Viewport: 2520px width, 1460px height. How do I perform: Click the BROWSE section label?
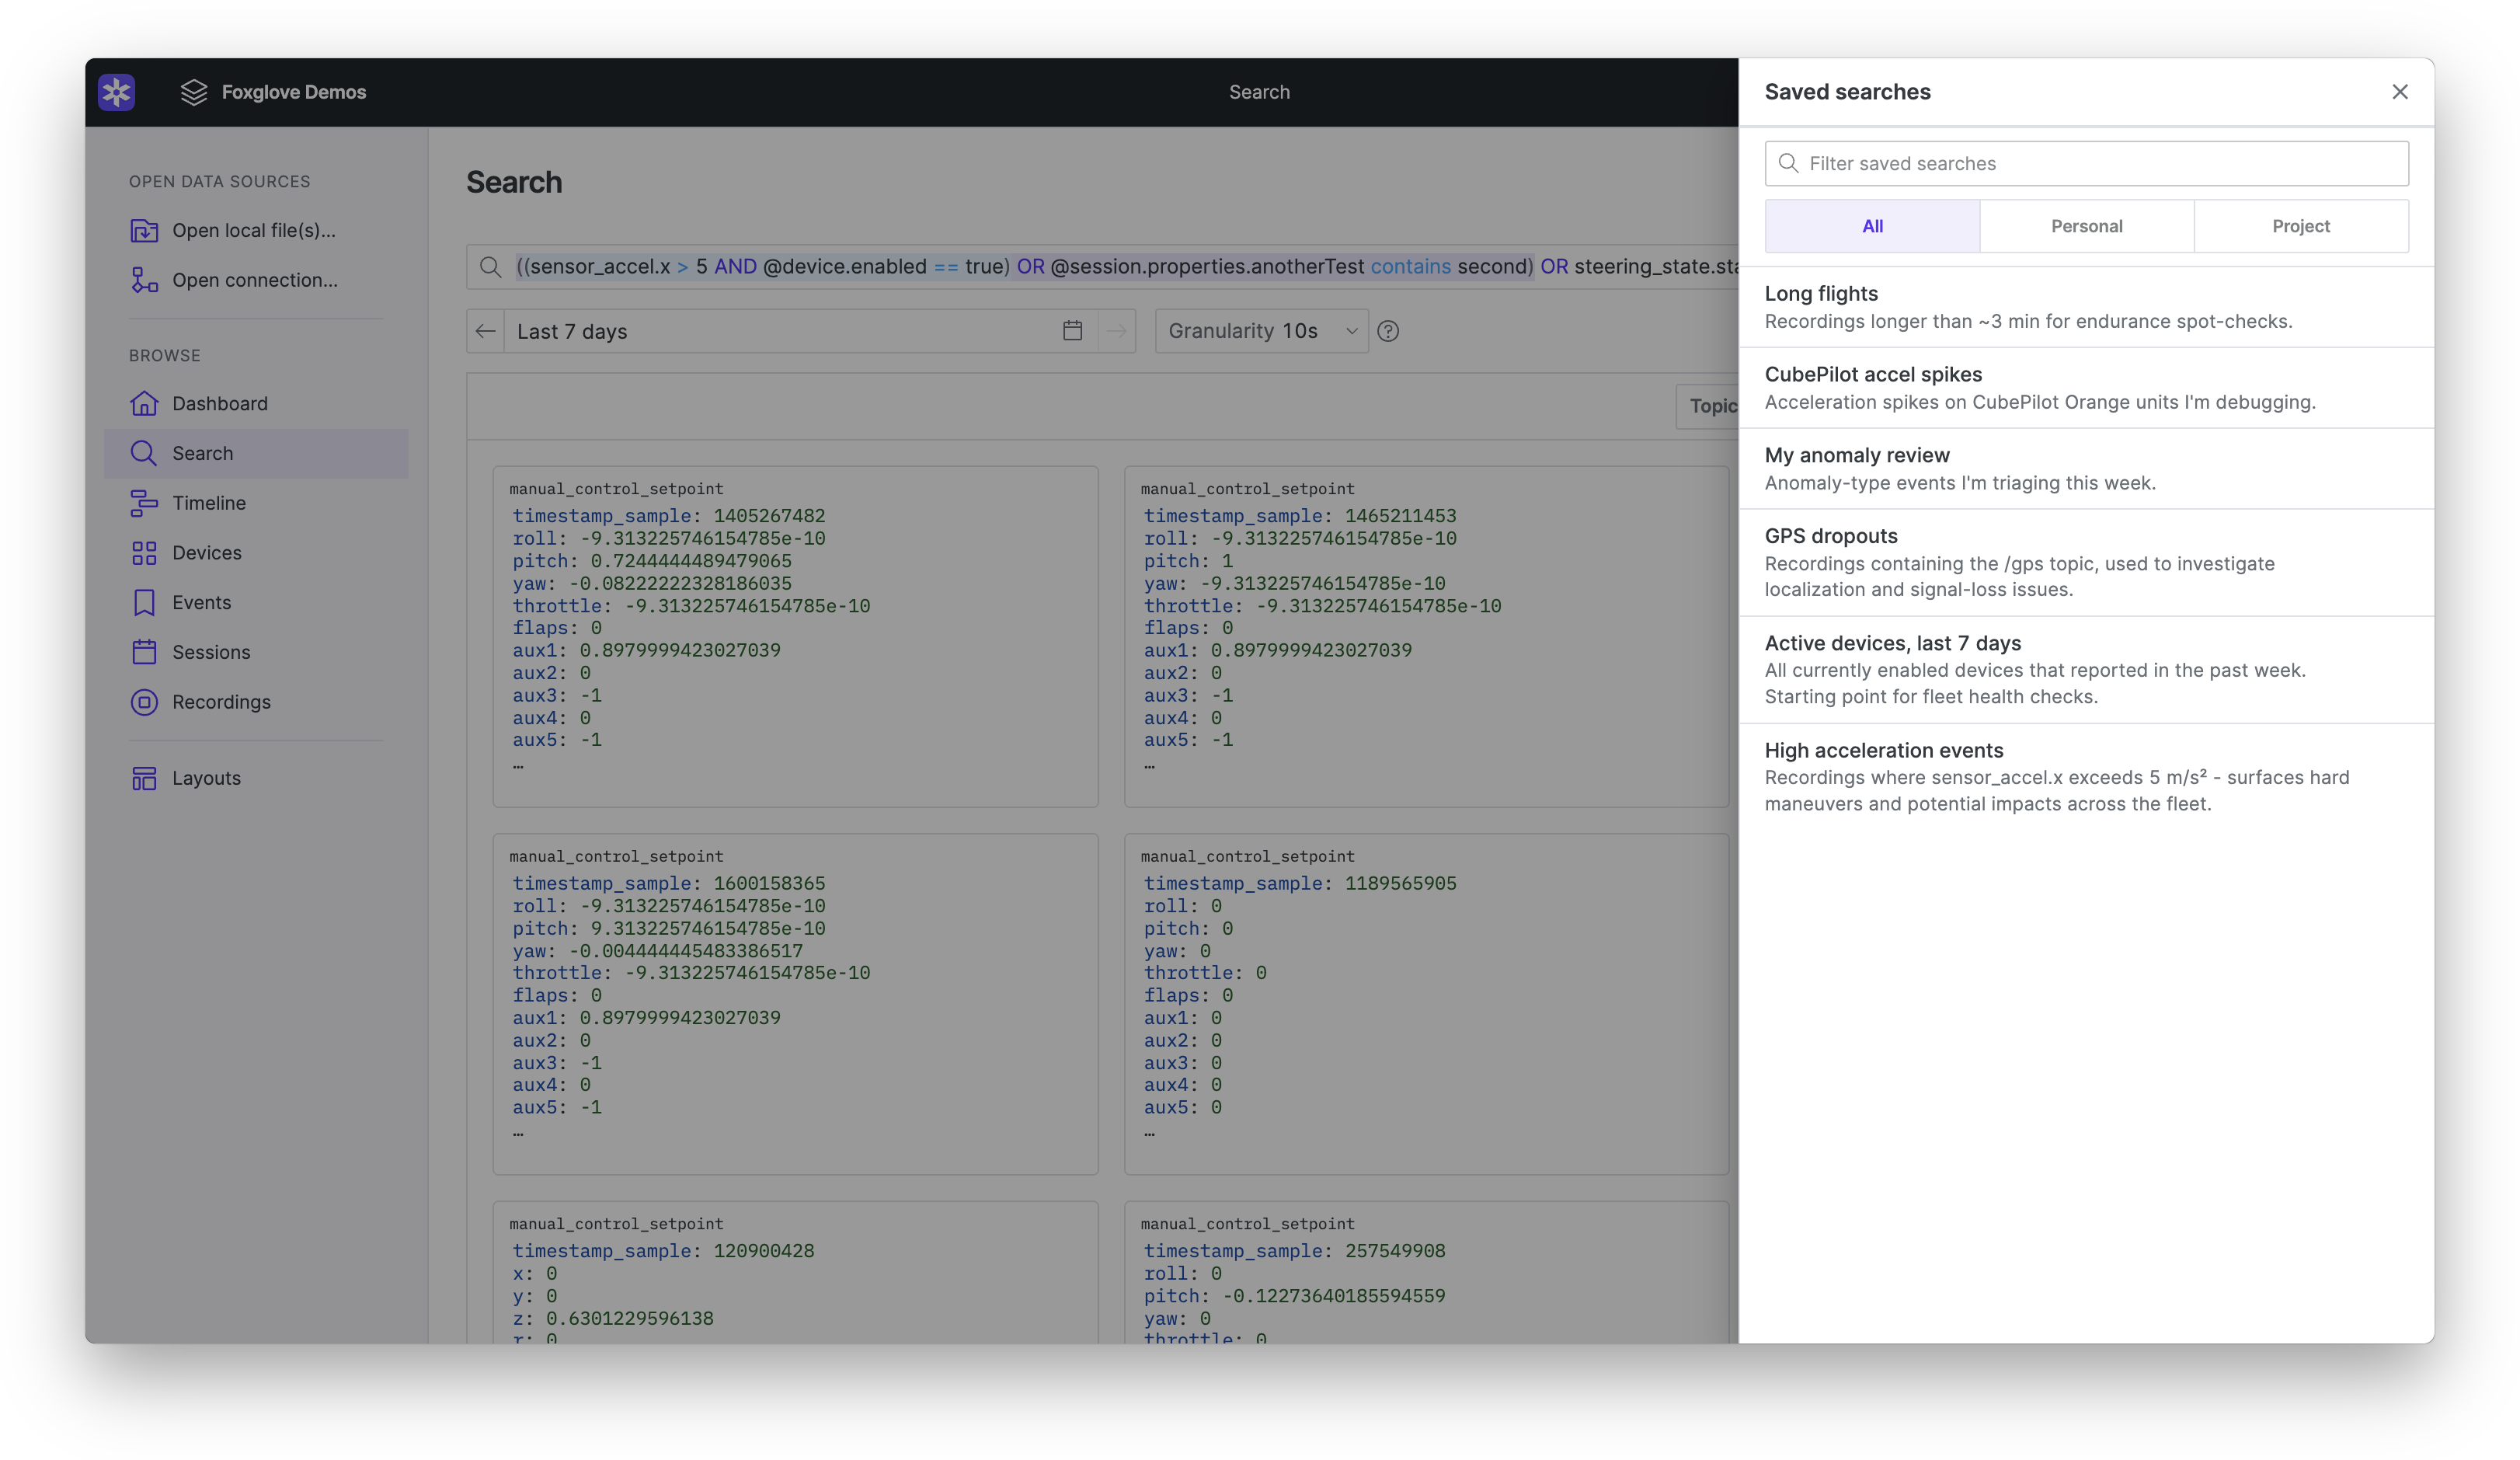pos(165,356)
